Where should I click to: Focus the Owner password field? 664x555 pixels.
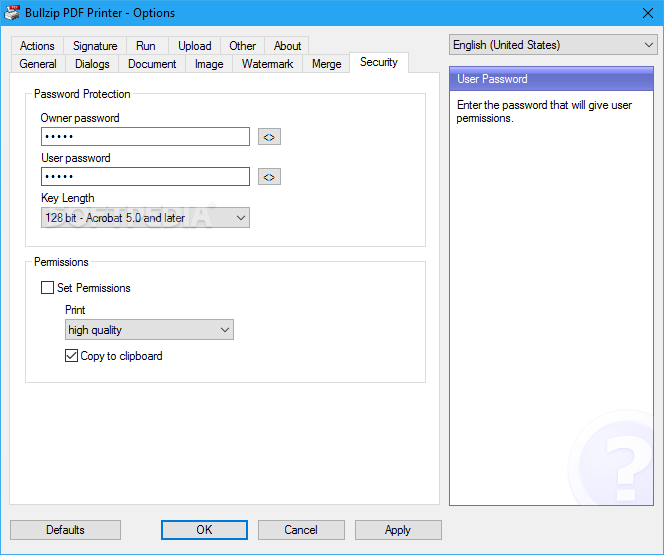(x=145, y=137)
